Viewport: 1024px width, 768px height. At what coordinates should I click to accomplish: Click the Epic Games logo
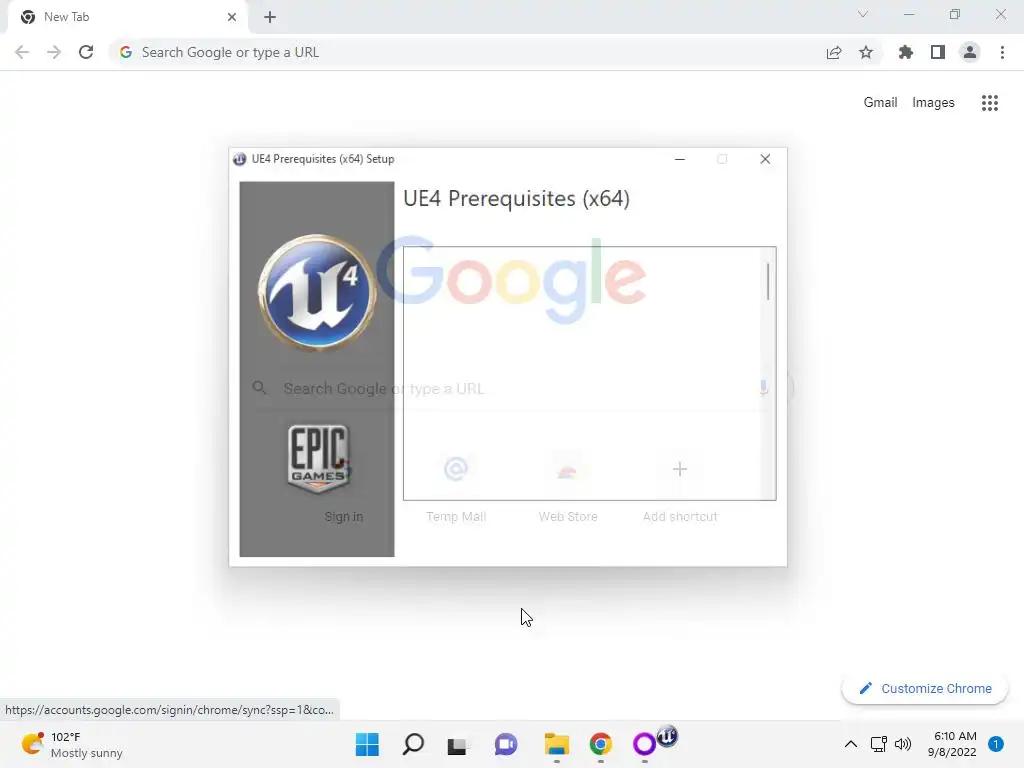click(318, 458)
